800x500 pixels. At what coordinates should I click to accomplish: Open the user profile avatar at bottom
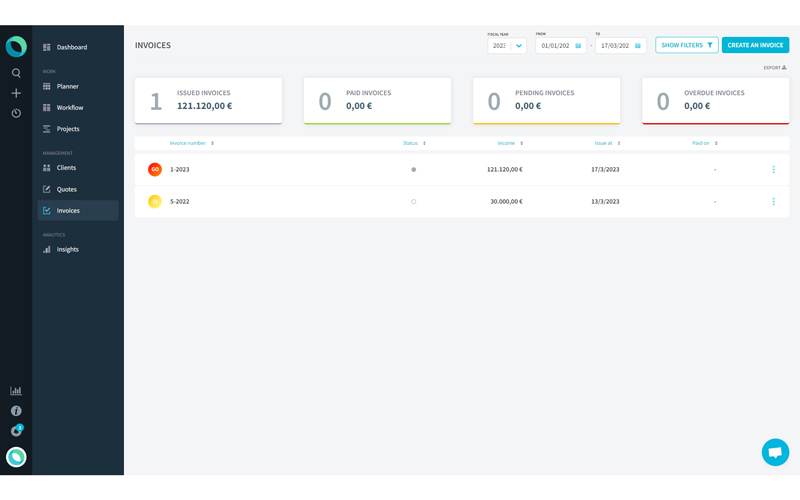point(16,457)
